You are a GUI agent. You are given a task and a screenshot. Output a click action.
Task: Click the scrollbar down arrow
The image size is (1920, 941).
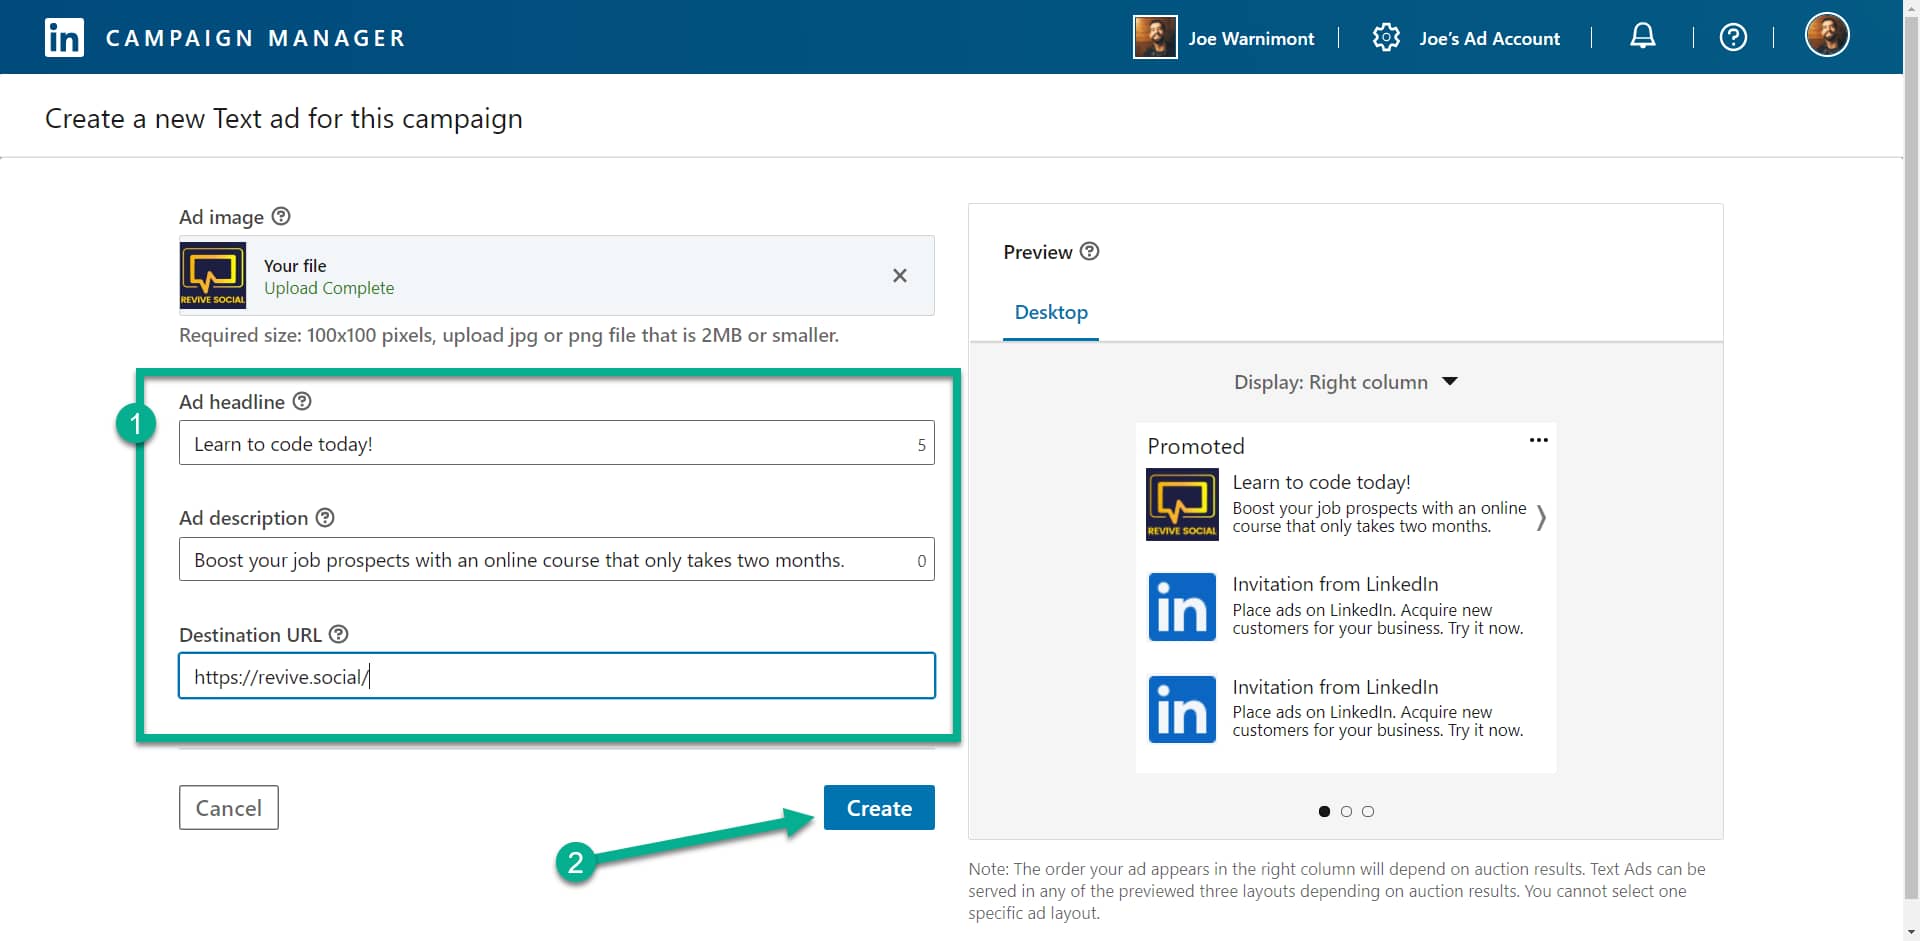1911,932
